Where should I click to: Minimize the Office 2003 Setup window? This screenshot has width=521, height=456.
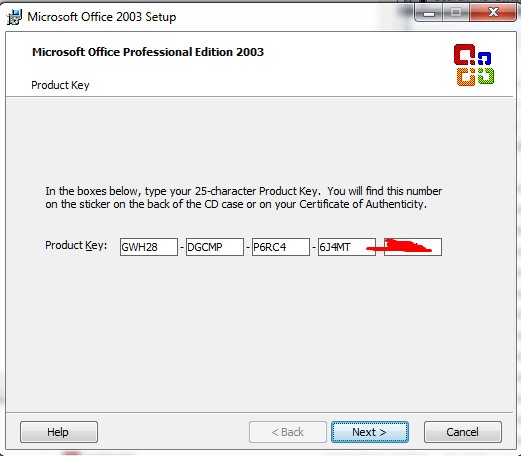point(428,13)
